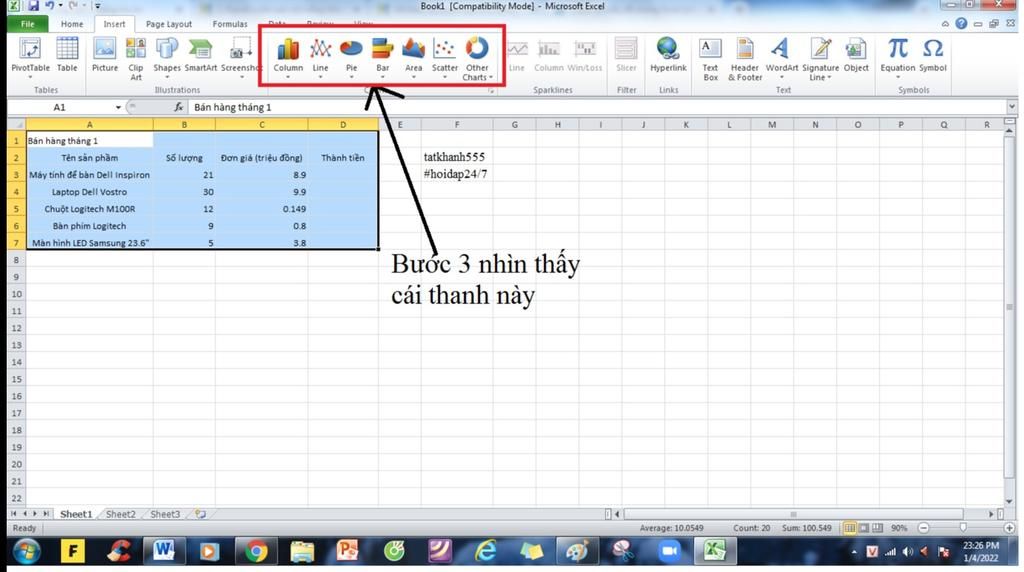Insert a Bar chart
The width and height of the screenshot is (1024, 572).
point(383,57)
